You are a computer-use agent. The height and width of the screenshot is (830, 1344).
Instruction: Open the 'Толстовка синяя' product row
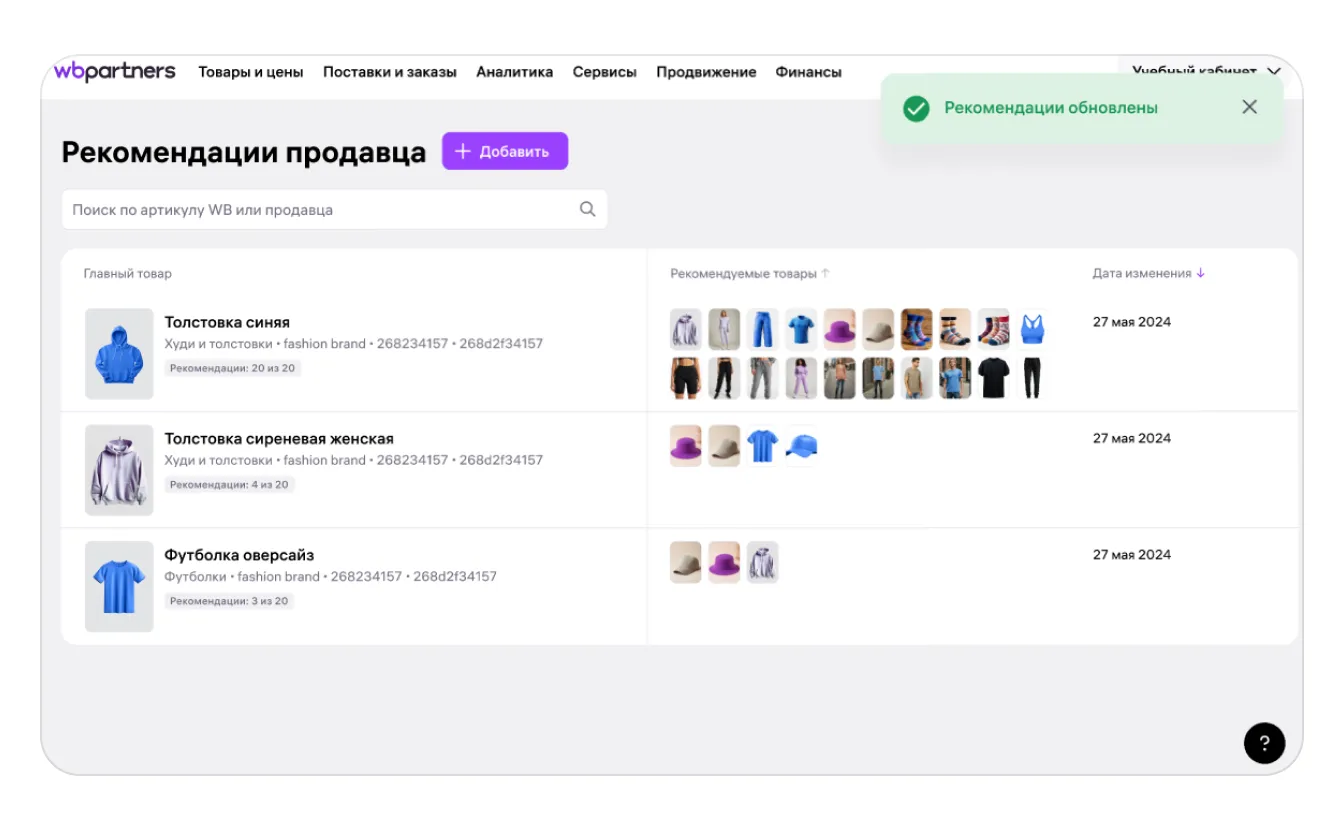[227, 322]
